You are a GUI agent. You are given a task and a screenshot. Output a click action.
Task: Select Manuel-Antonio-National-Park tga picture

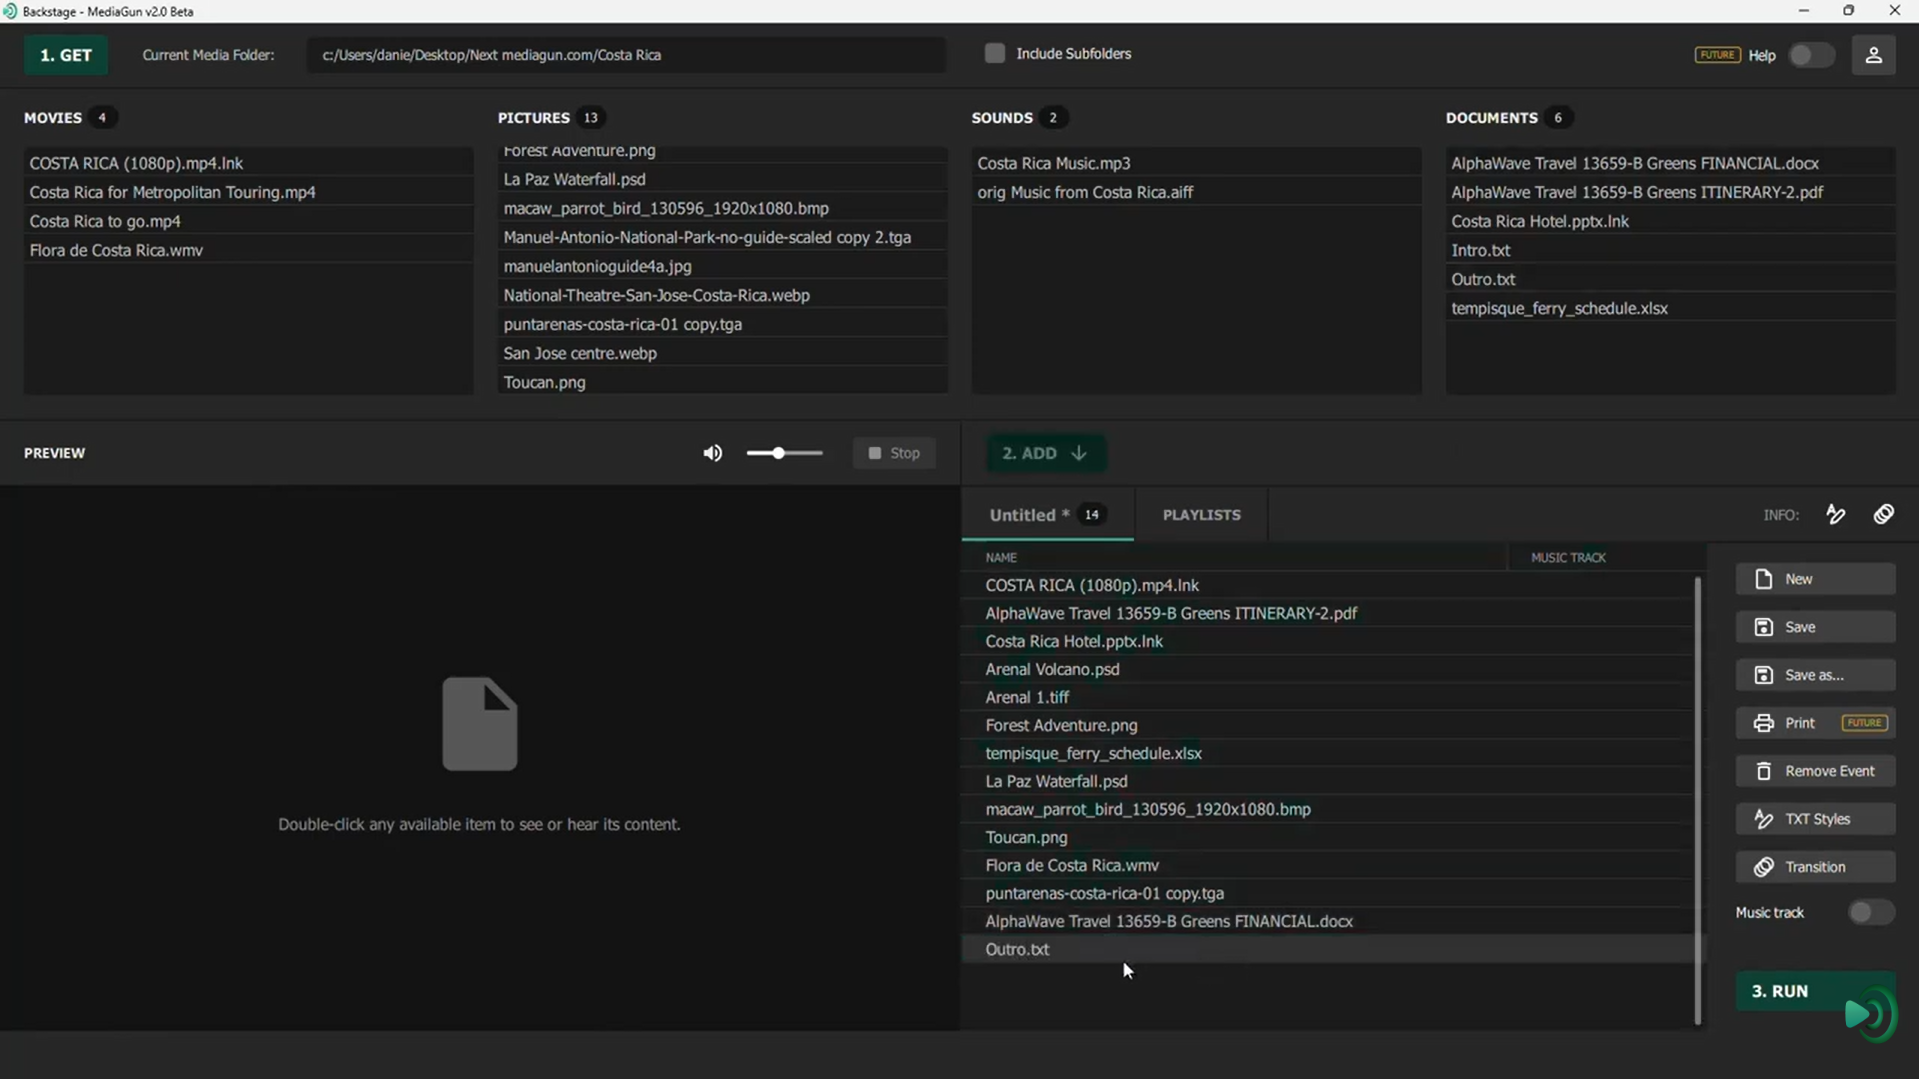[722, 237]
